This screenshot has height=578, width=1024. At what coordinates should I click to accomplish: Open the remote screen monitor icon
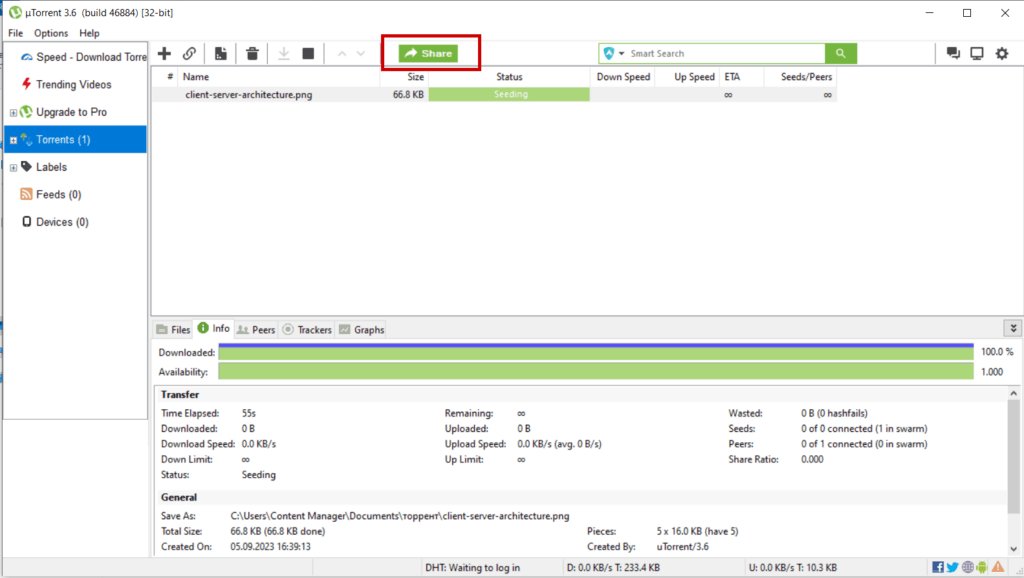(x=977, y=53)
